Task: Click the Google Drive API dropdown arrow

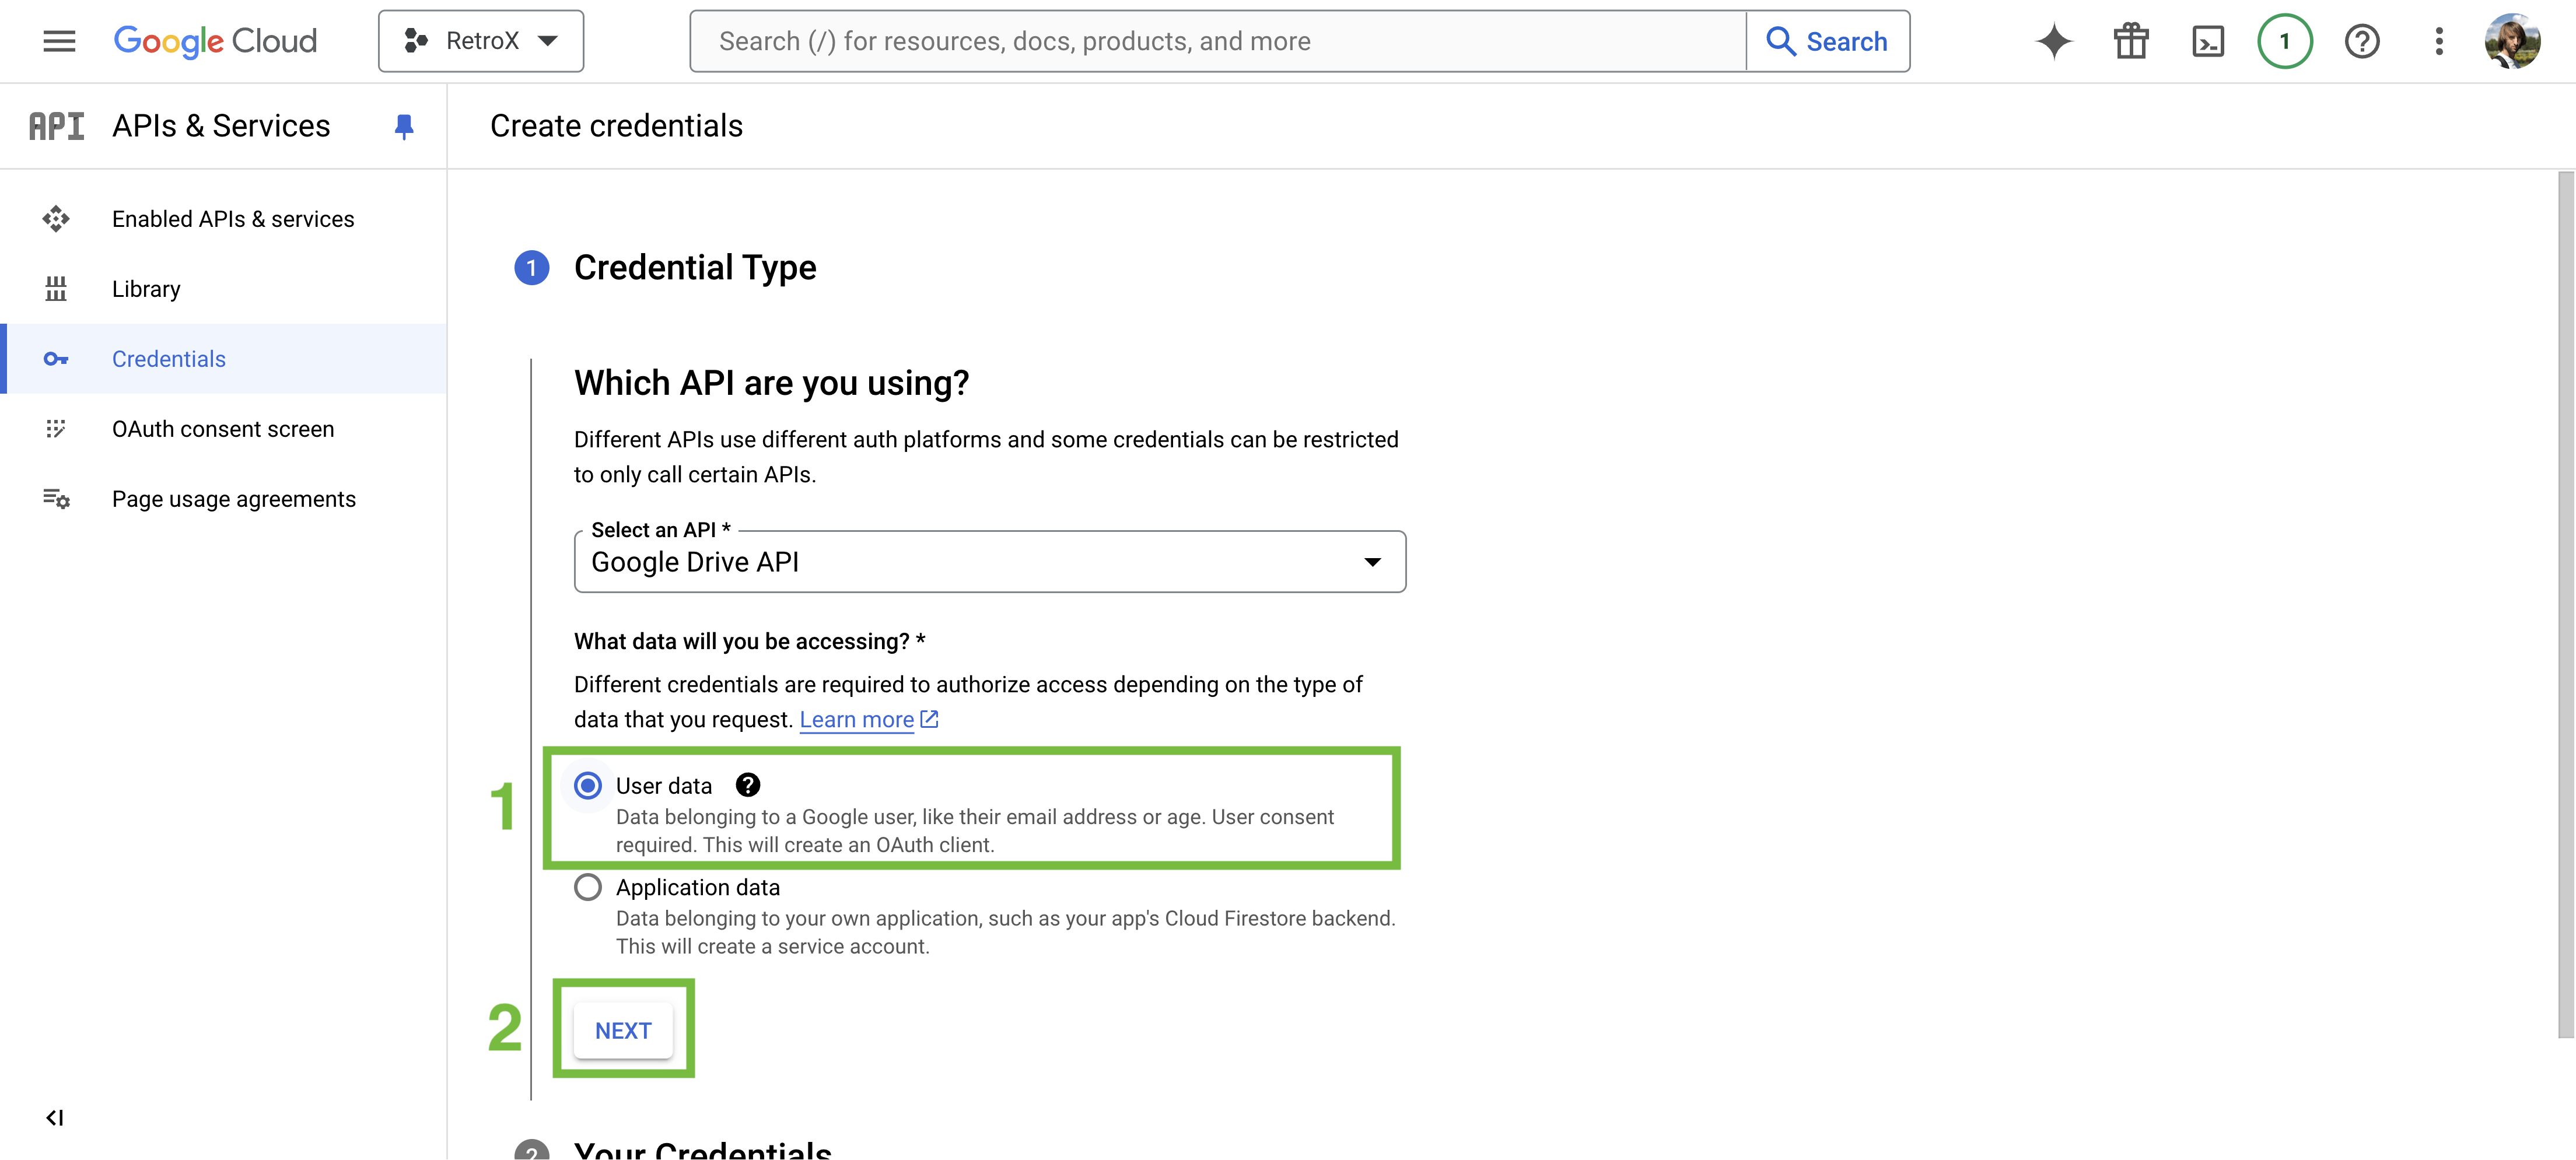Action: pos(1373,562)
